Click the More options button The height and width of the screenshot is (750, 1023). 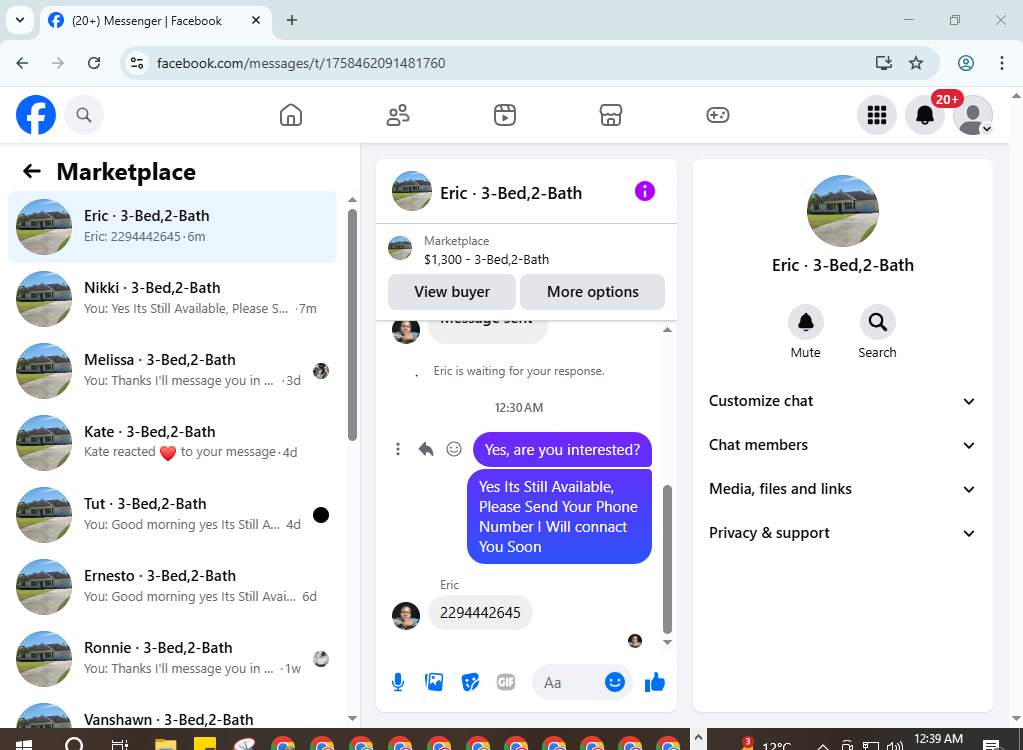[x=592, y=292]
